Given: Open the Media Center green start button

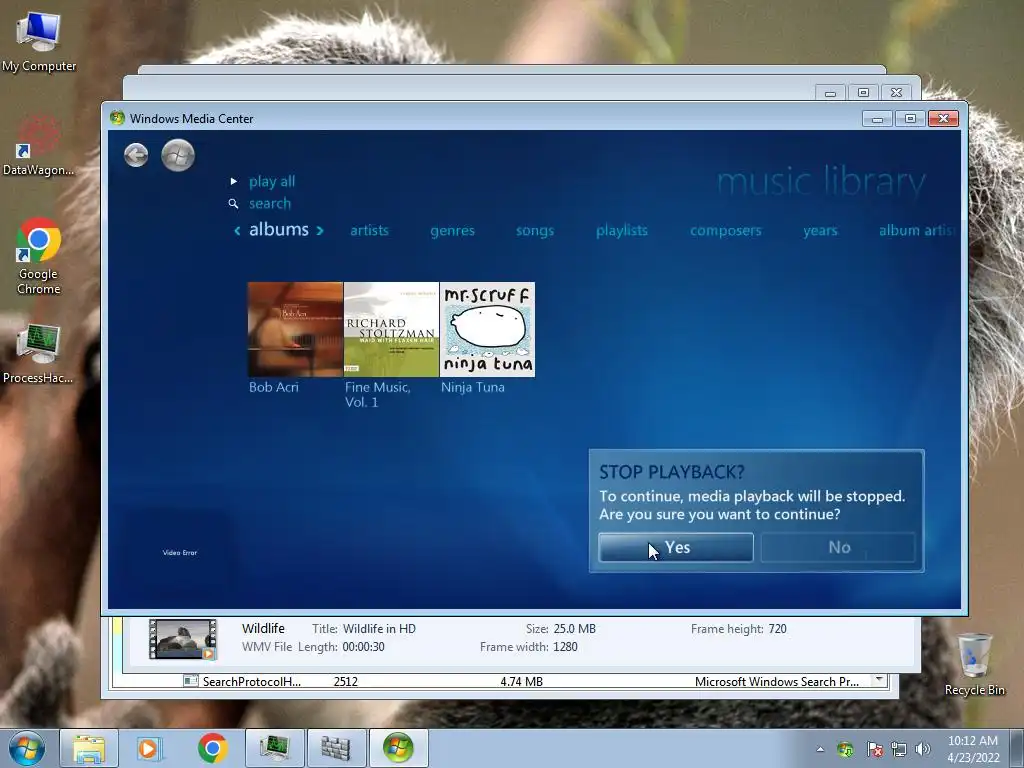Looking at the screenshot, I should click(x=178, y=155).
